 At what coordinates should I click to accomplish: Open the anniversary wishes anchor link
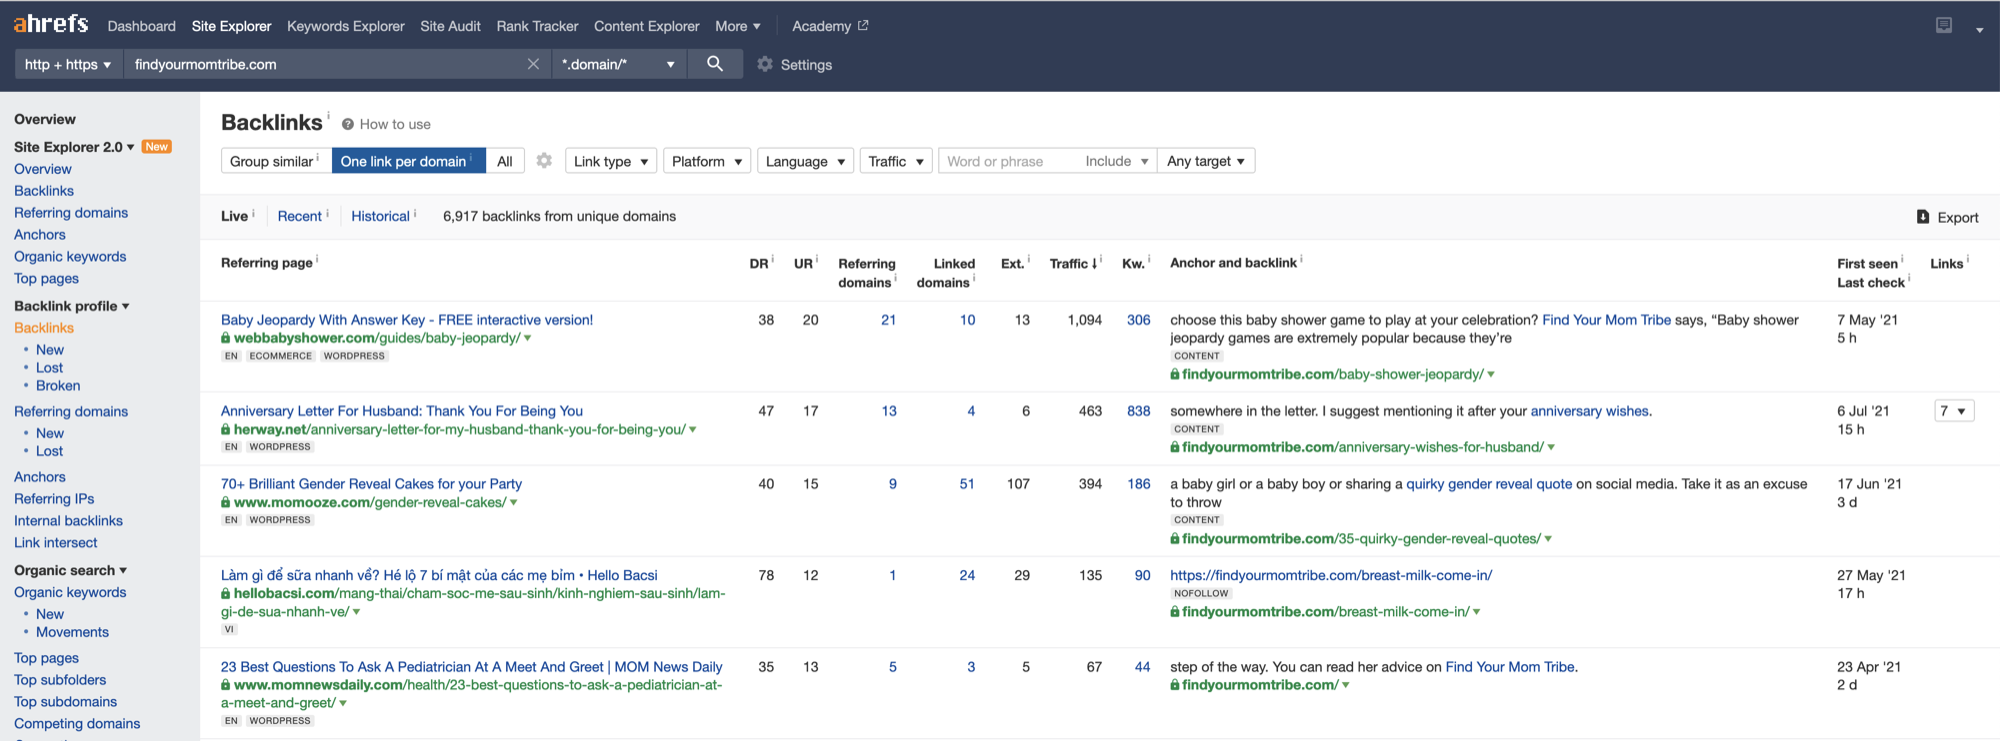1589,411
